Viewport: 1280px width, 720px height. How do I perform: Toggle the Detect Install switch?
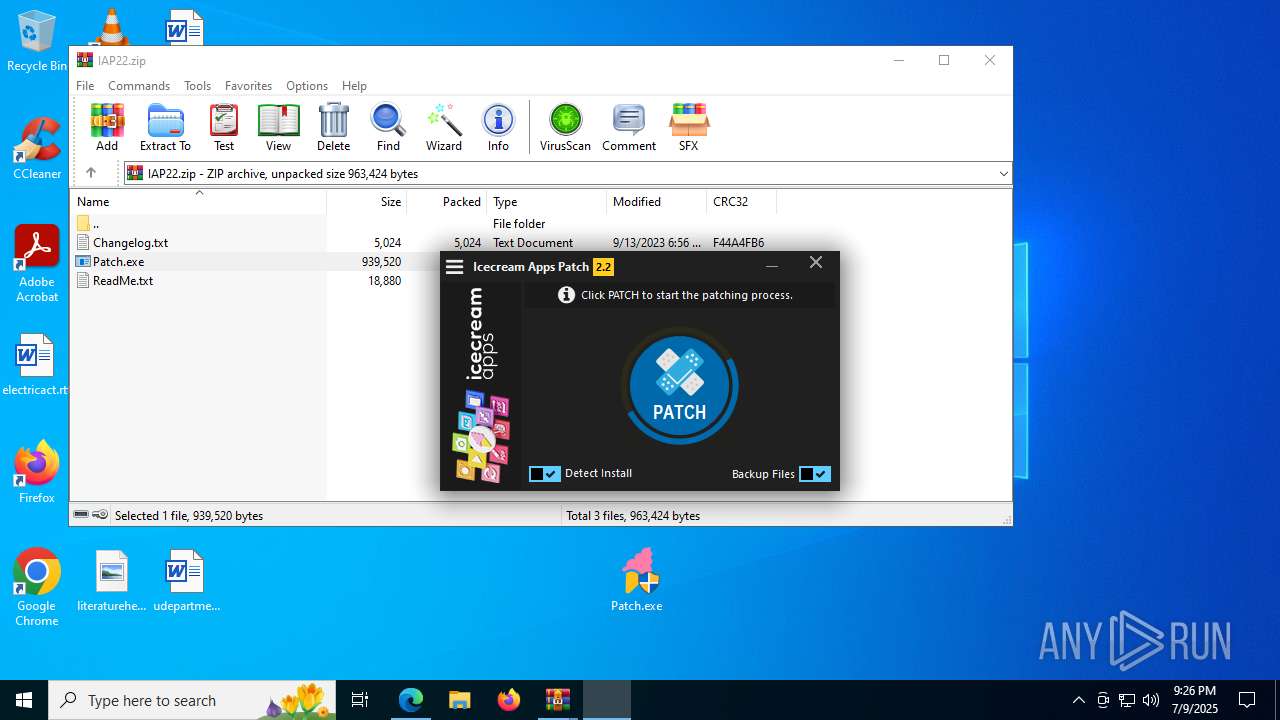coord(545,474)
